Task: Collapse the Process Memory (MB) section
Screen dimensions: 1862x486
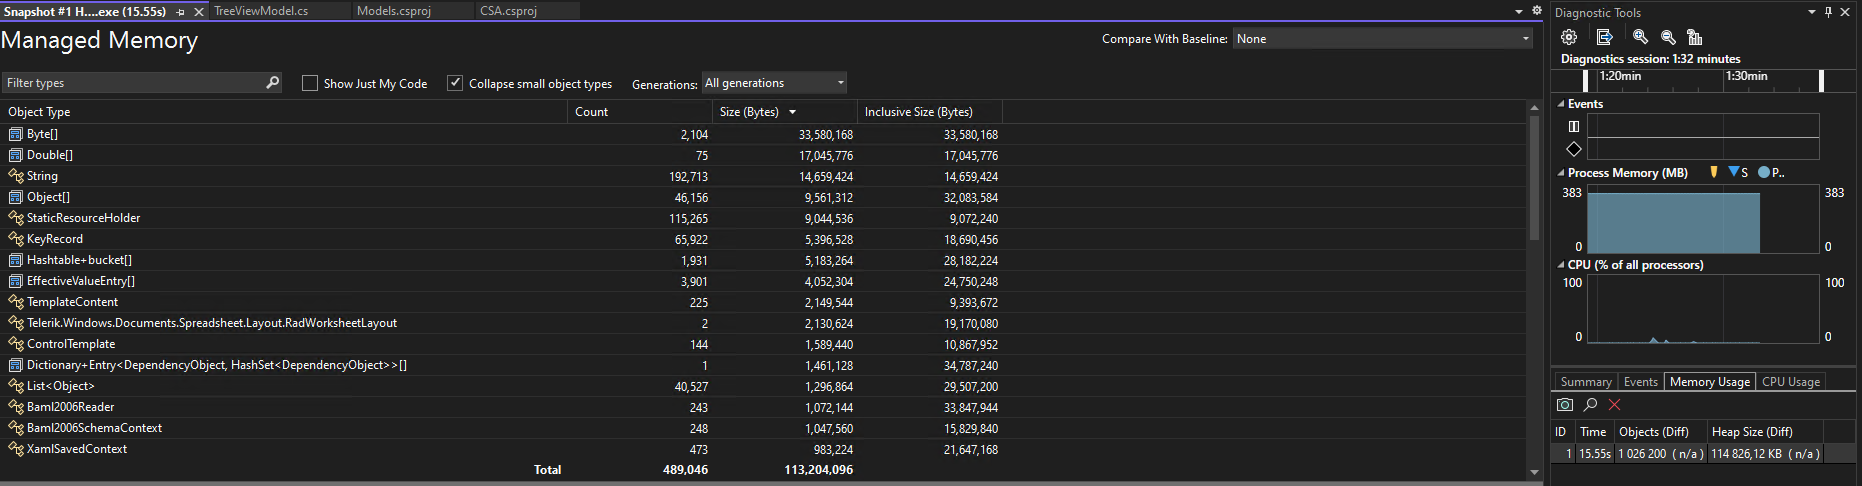Action: (x=1561, y=173)
